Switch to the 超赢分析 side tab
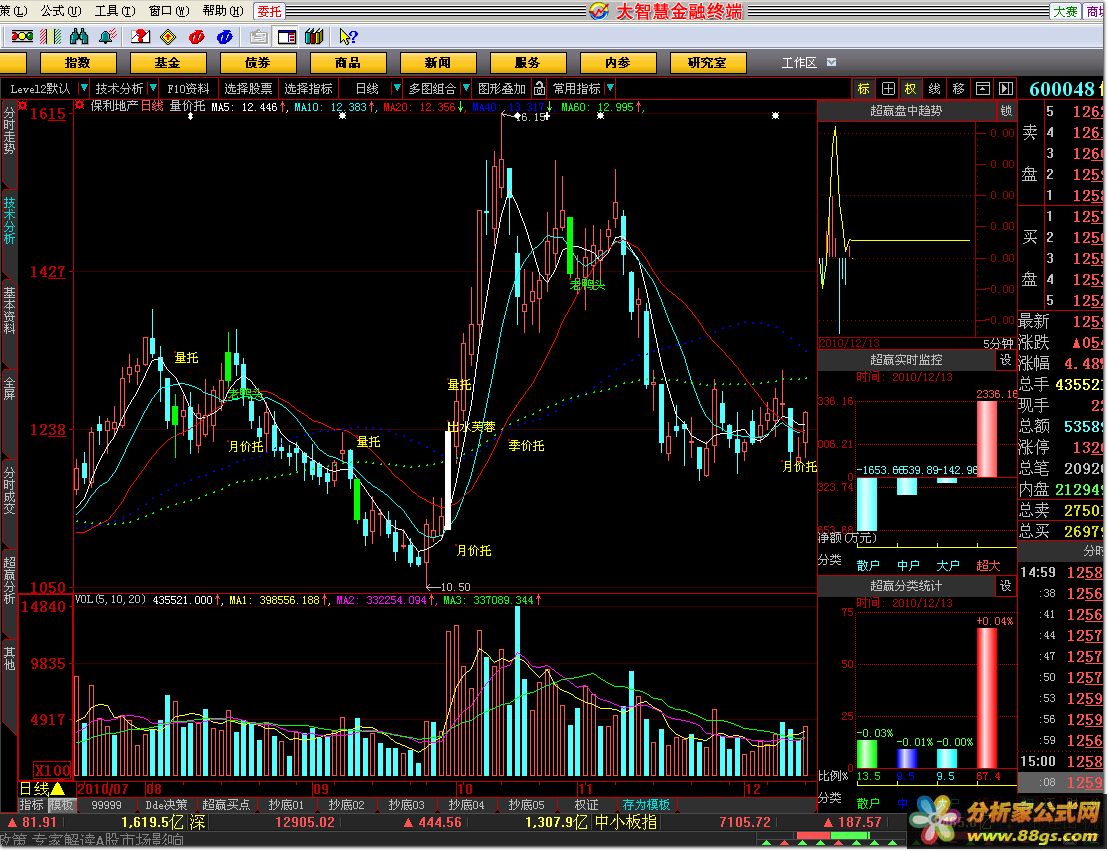The image size is (1109, 851). [9, 580]
